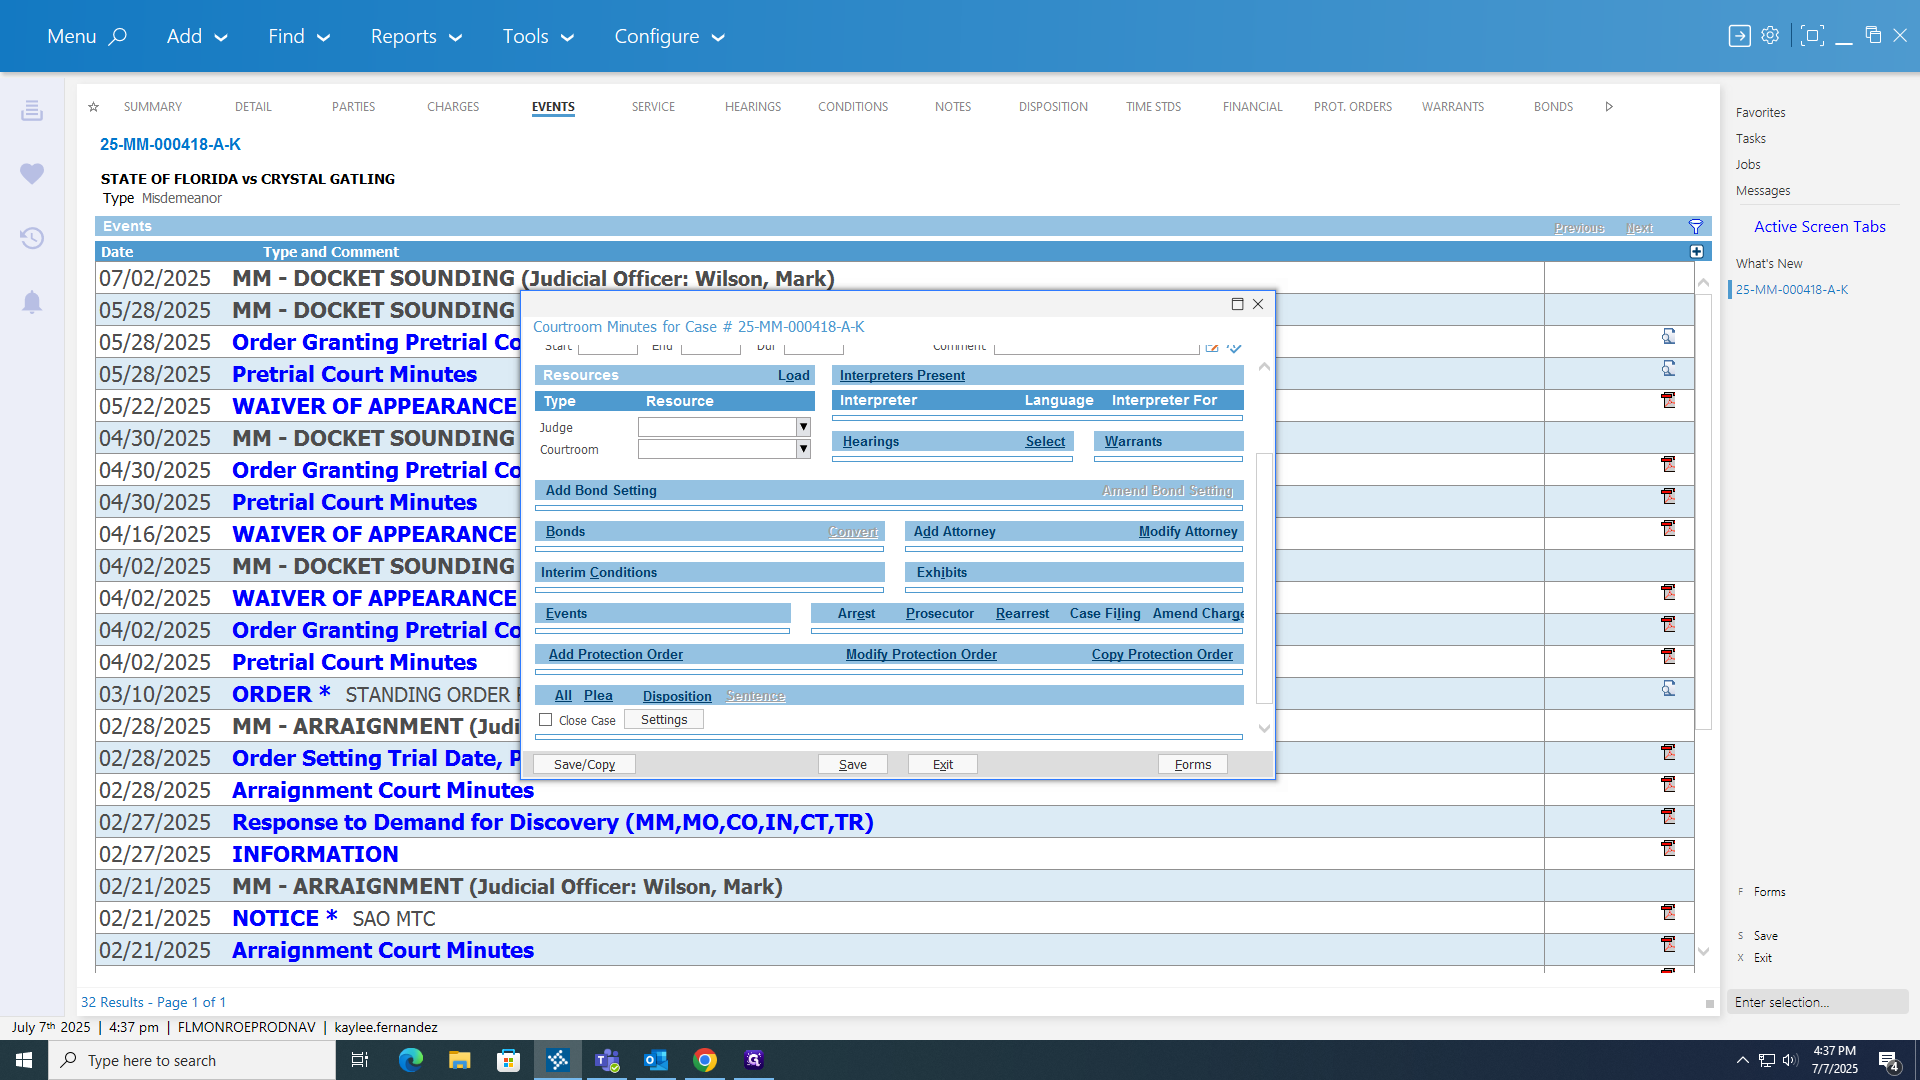The width and height of the screenshot is (1920, 1080).
Task: Click the spell-check icon next to Comment
Action: 1235,347
